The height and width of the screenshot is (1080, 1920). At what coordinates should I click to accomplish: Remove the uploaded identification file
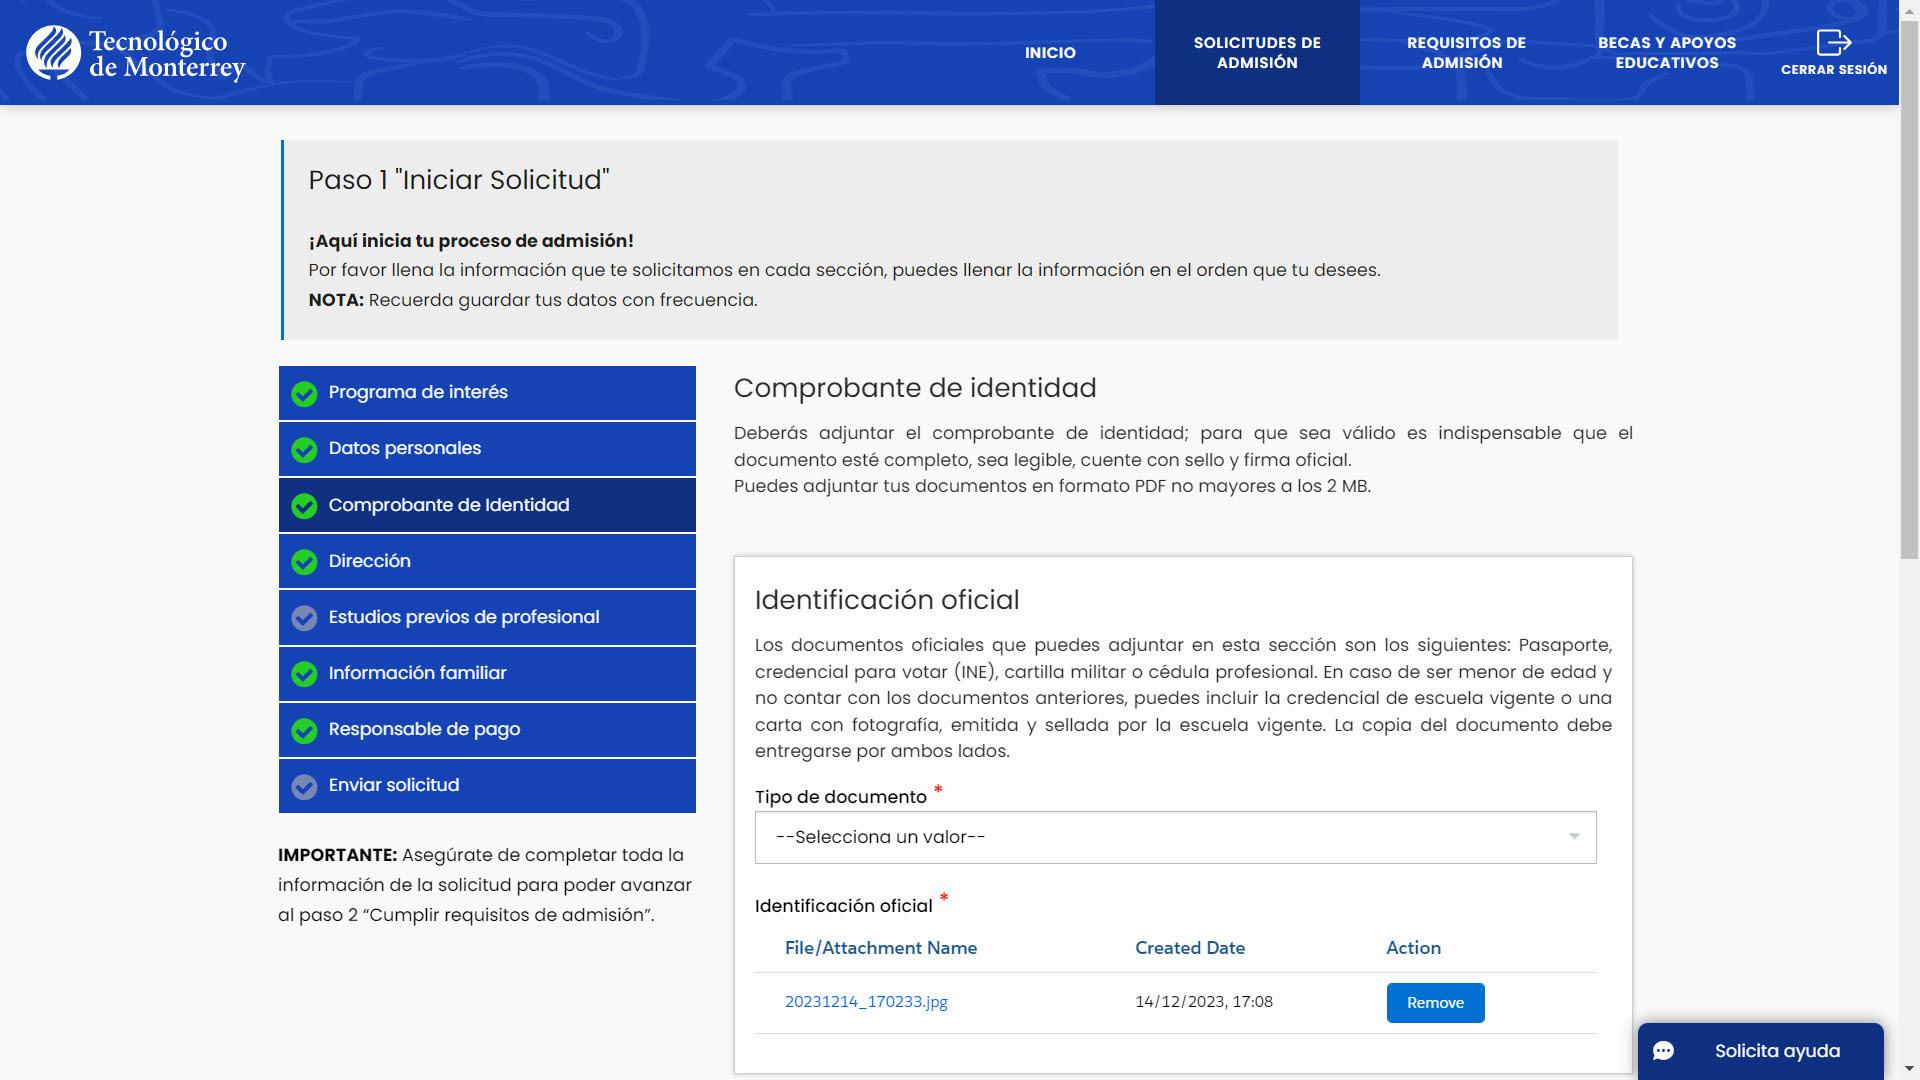(1434, 1003)
